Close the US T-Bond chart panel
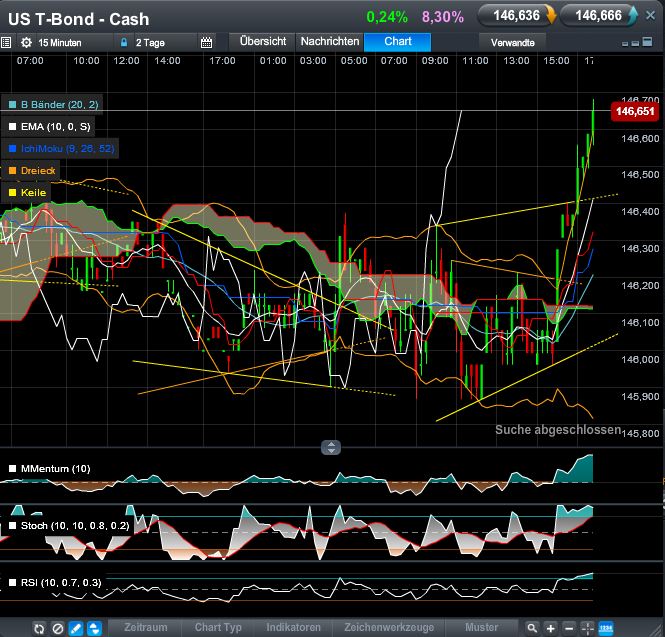The width and height of the screenshot is (665, 637). (x=651, y=16)
